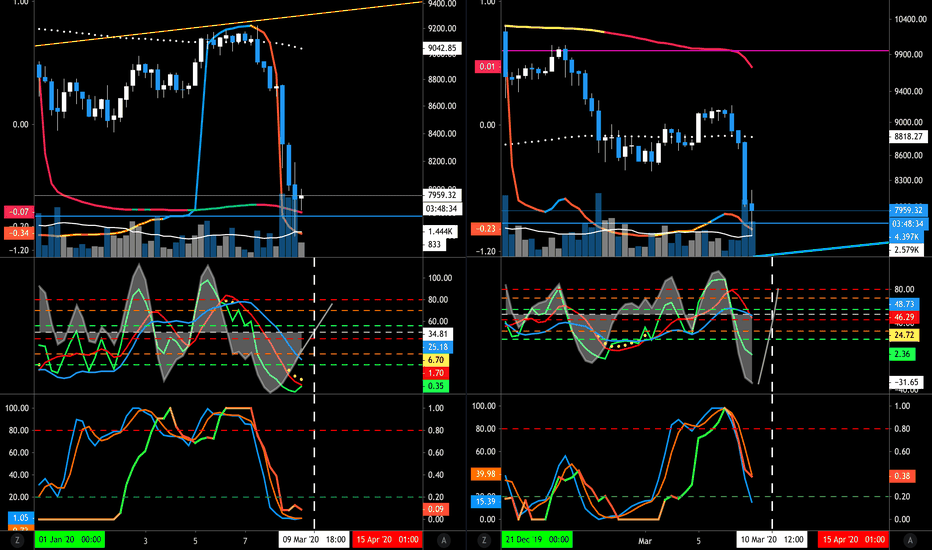Click 8800.00 price axis tick
932x550 pixels.
coord(442,80)
